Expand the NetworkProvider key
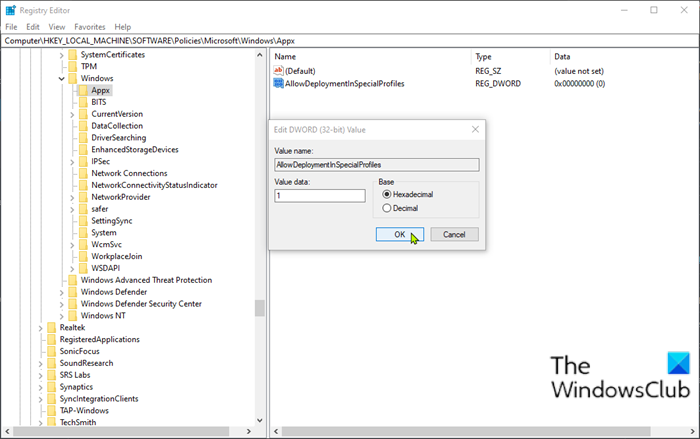Screen dimensions: 700x439 coord(72,197)
